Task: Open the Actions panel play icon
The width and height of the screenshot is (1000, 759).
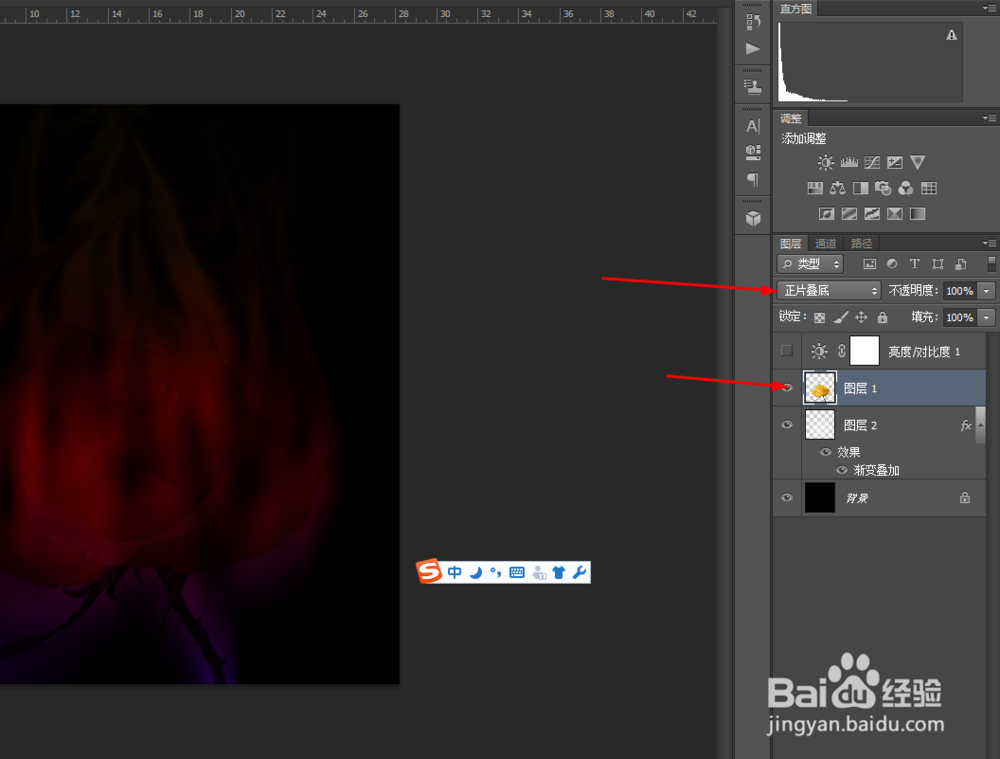Action: point(753,49)
